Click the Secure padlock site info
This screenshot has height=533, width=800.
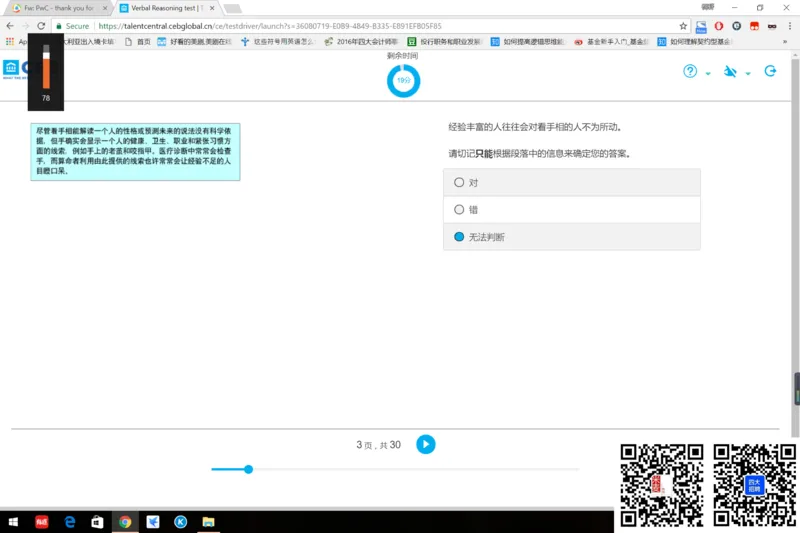72,26
